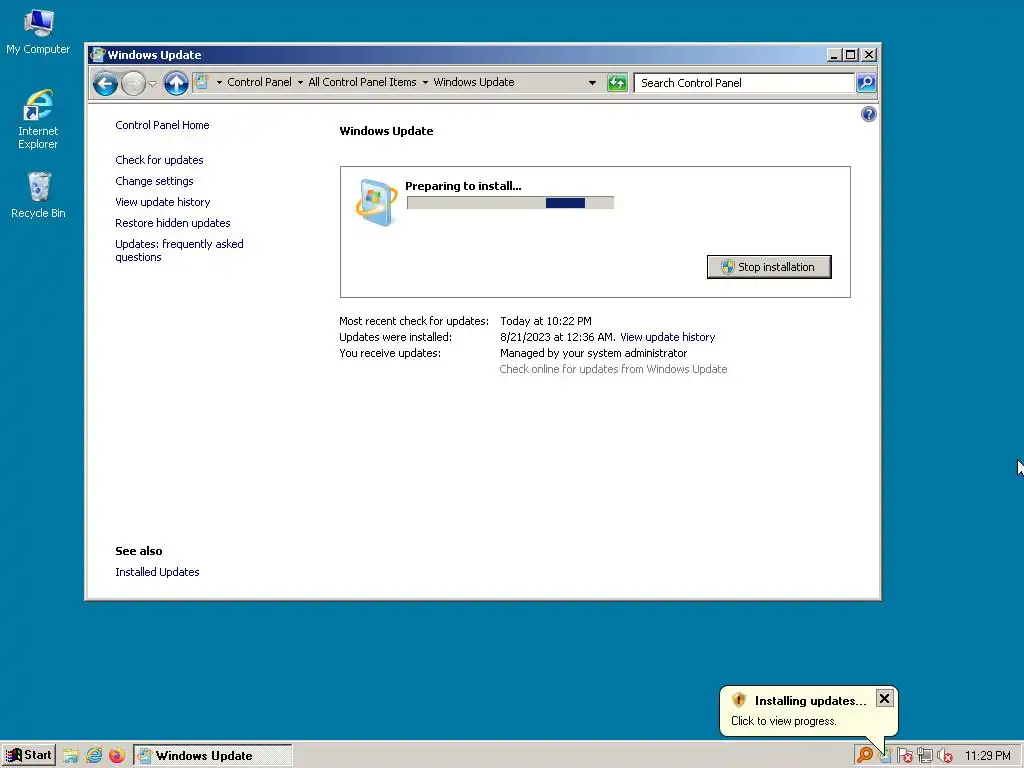Click the Start button
This screenshot has width=1024, height=768.
pyautogui.click(x=28, y=756)
